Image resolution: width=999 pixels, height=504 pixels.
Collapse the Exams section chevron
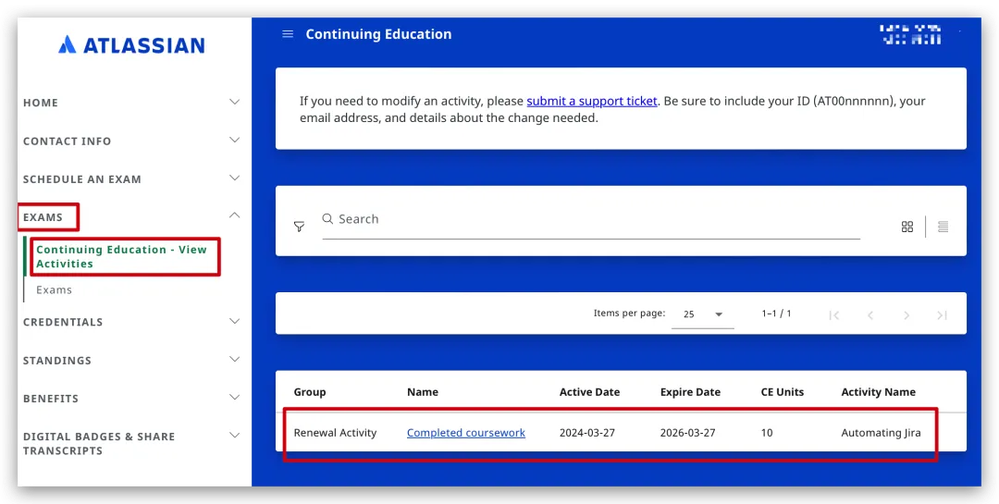[x=234, y=215]
